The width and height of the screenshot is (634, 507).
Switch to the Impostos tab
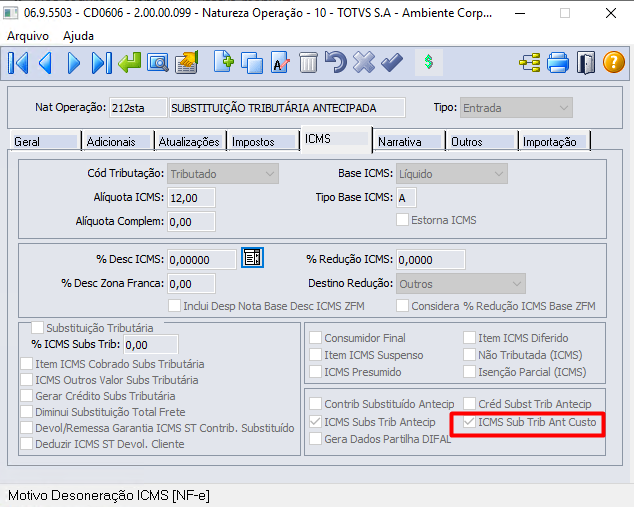coord(263,142)
